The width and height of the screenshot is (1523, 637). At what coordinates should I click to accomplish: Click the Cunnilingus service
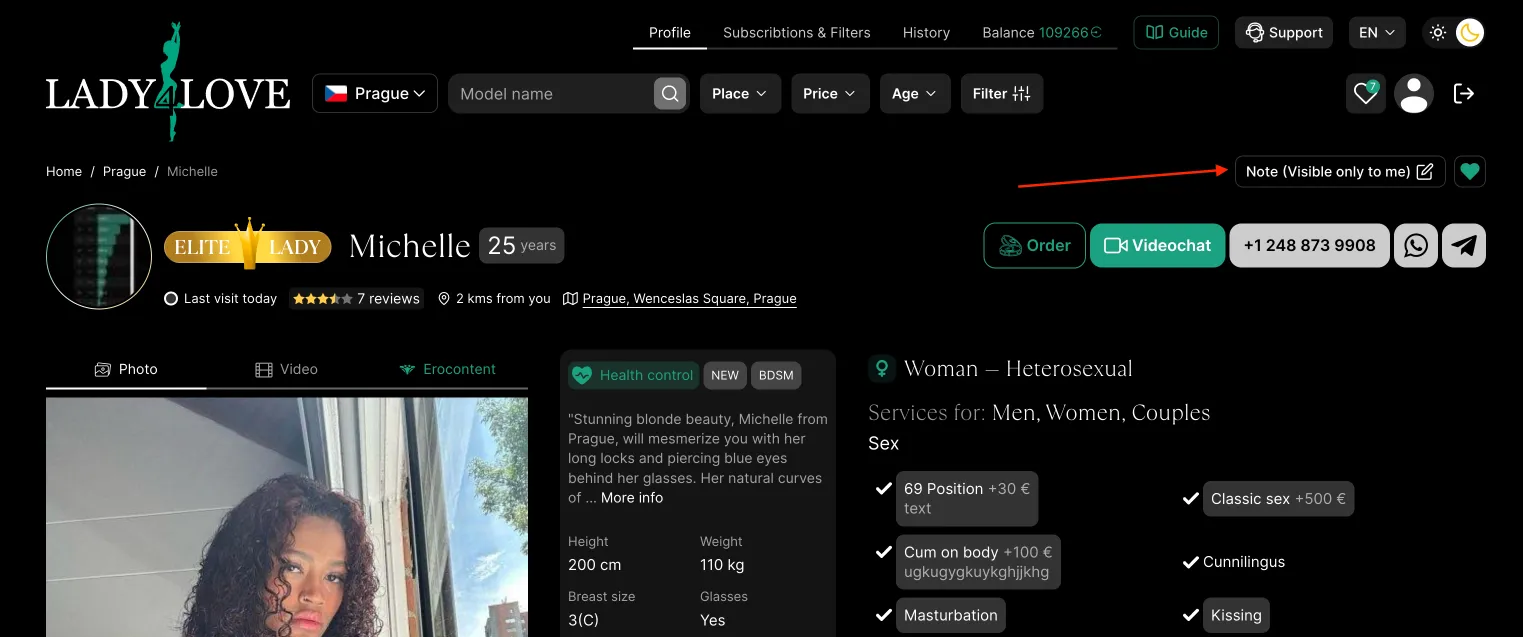tap(1244, 562)
